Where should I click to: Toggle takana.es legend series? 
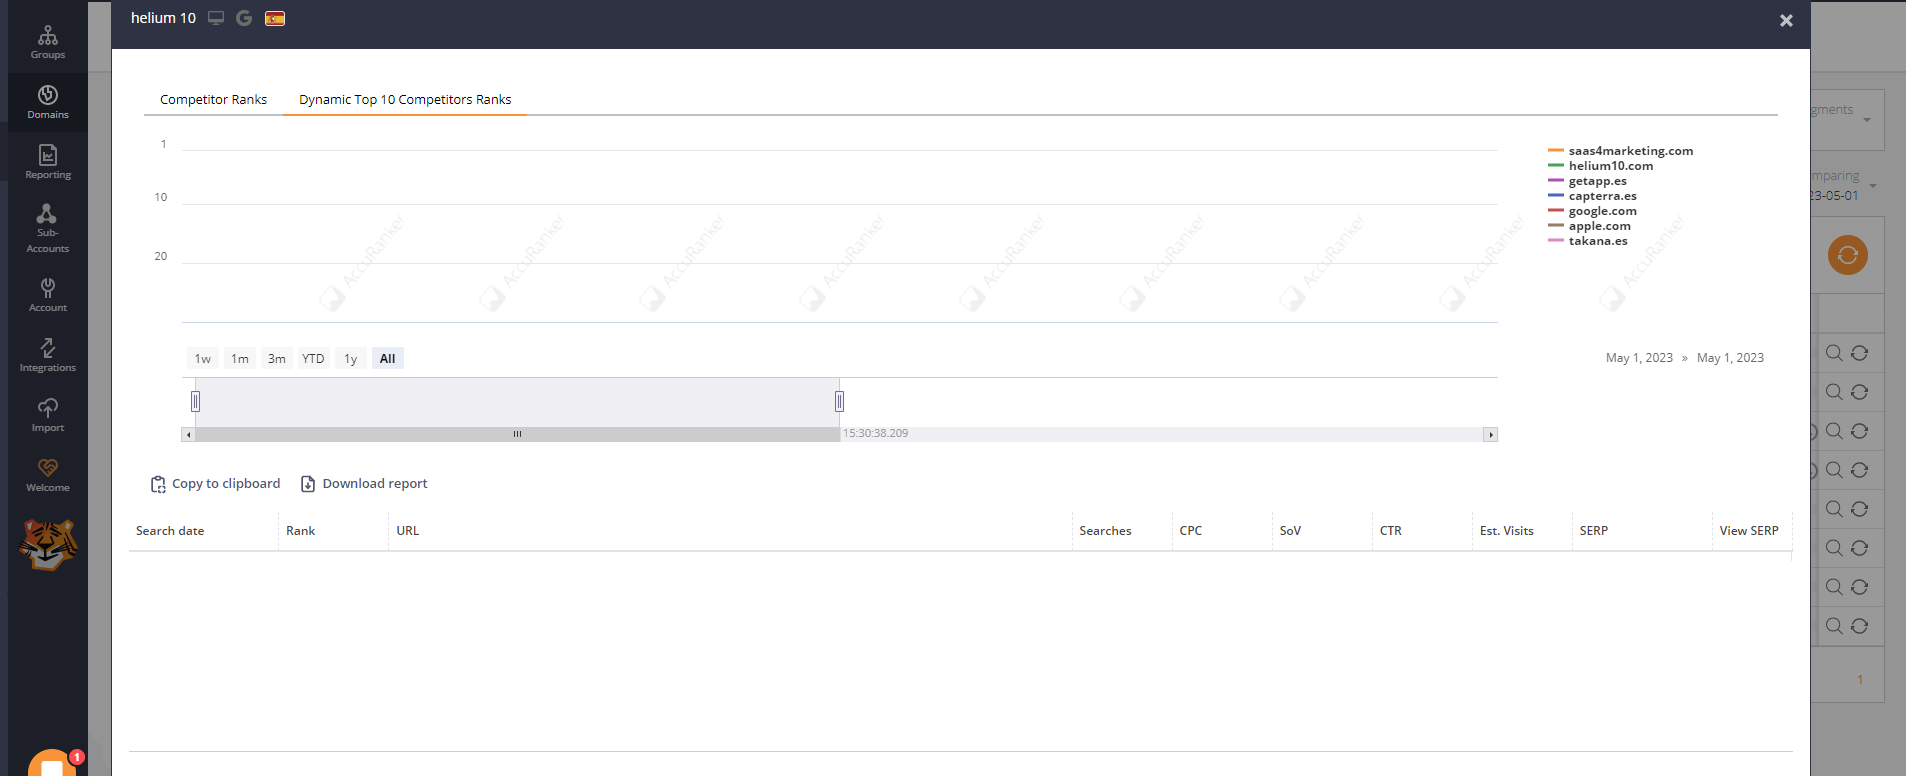pos(1587,241)
